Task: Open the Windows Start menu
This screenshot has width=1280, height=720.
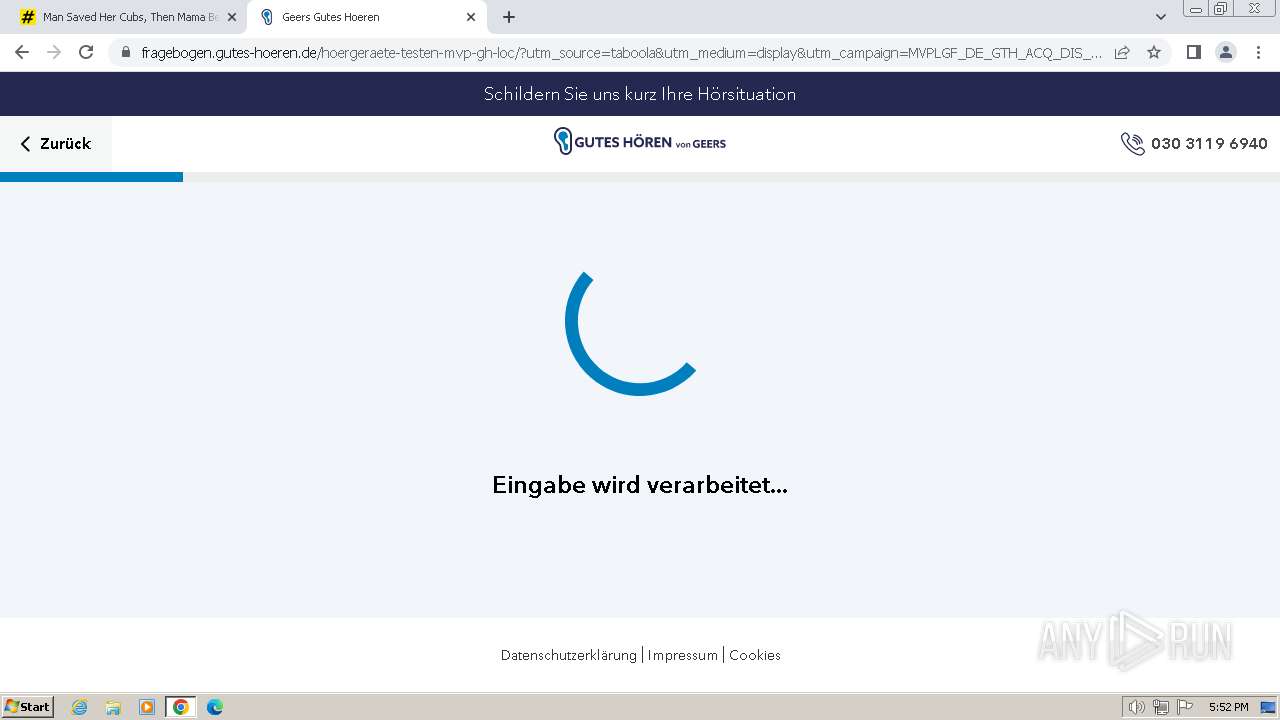Action: (28, 707)
